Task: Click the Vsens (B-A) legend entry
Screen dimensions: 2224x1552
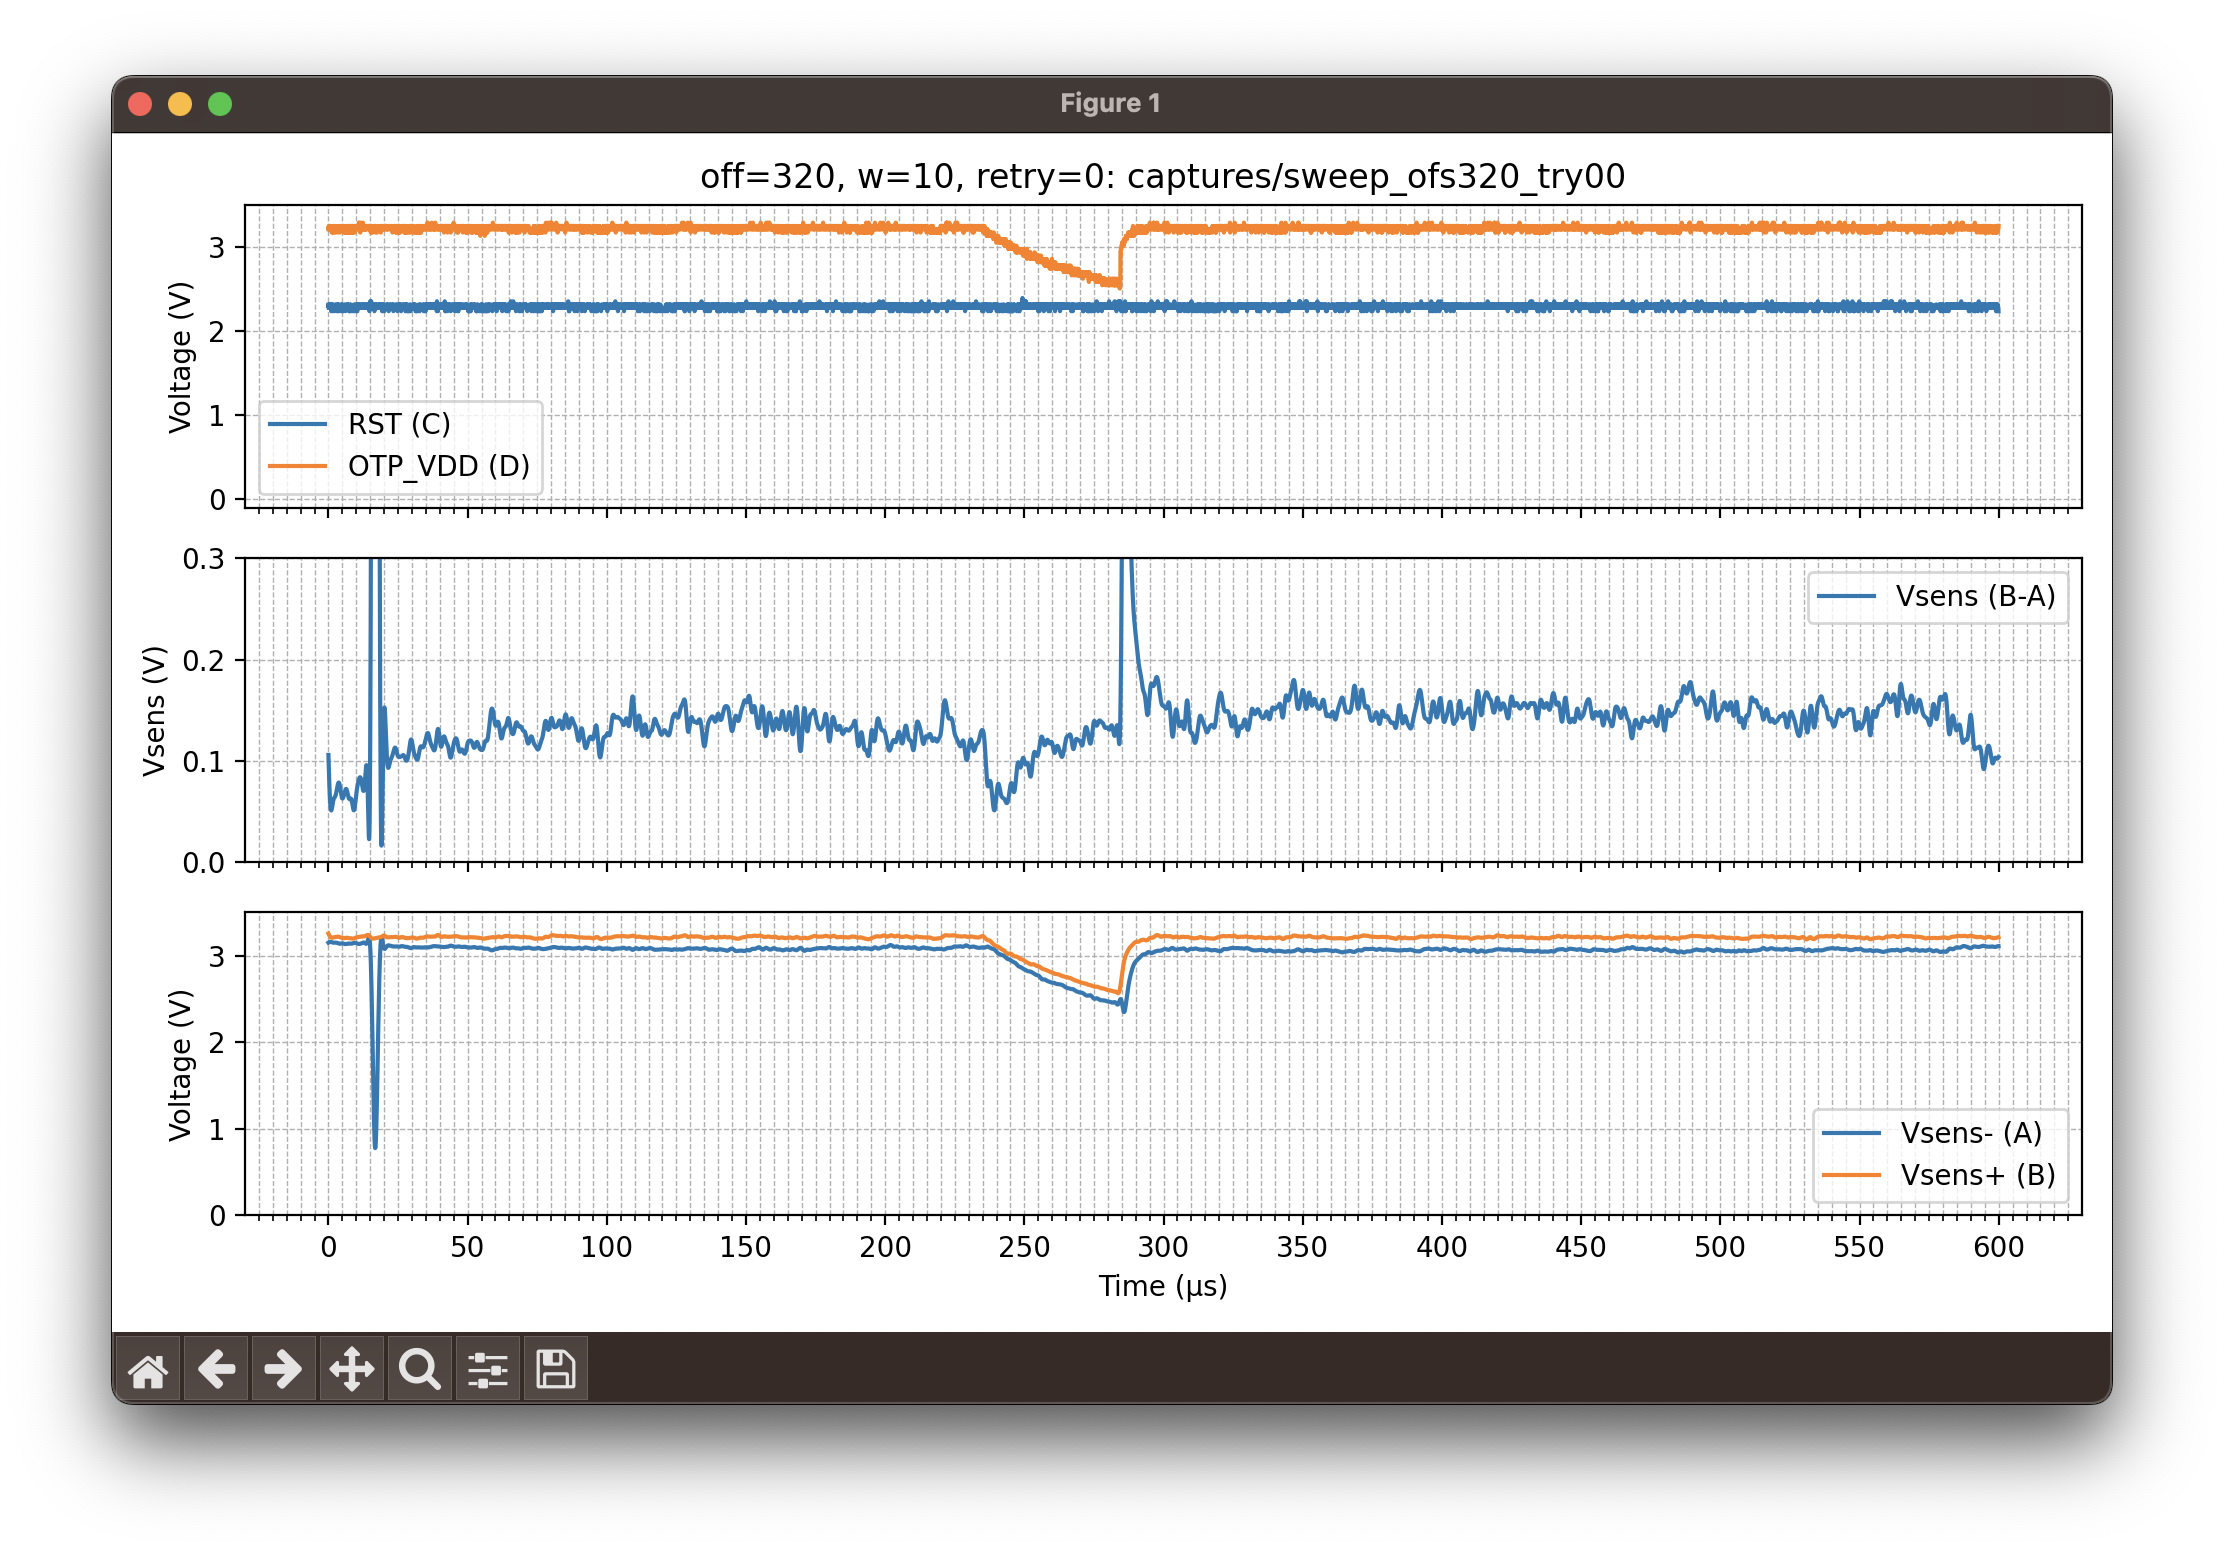Action: click(1975, 597)
